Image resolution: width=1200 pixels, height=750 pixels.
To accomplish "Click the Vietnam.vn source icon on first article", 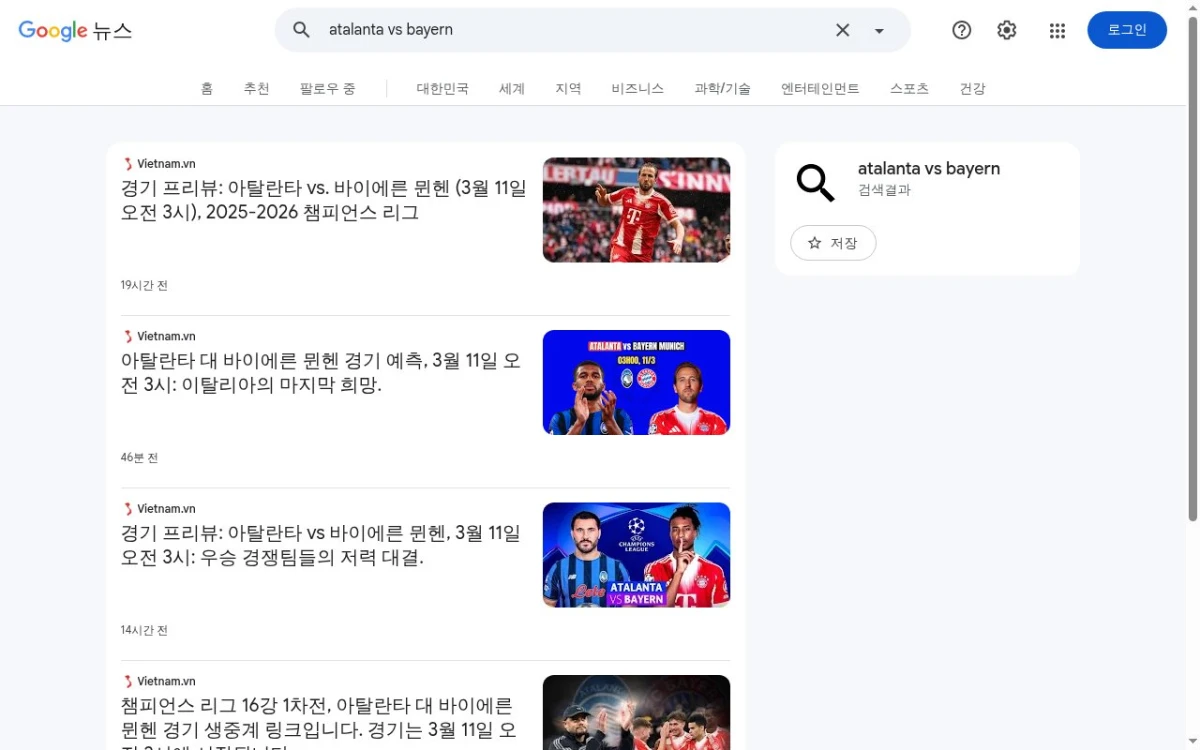I will (x=128, y=163).
